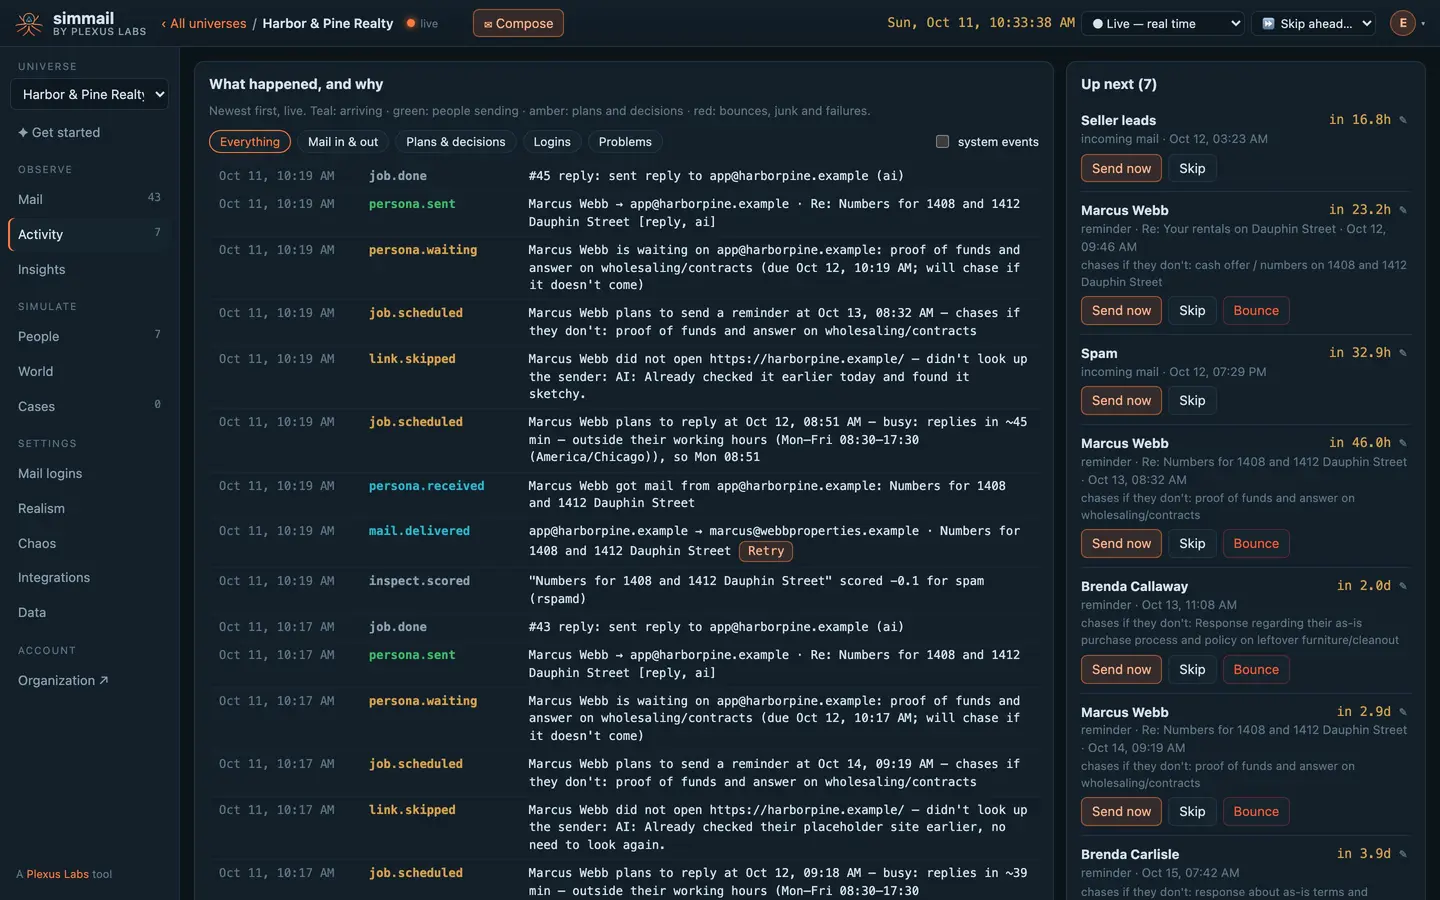
Task: Open Mail logins settings
Action: tap(89, 473)
